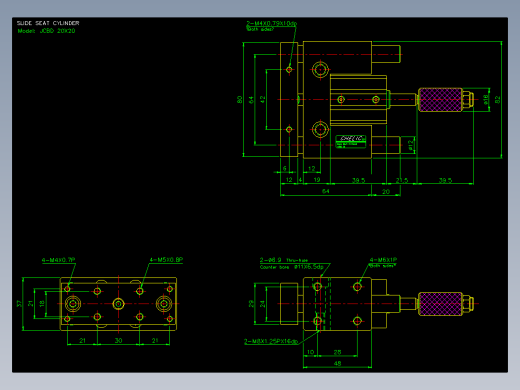The height and width of the screenshot is (390, 520).
Task: Select the "Model: JCBD 20X20" label
Action: click(46, 31)
